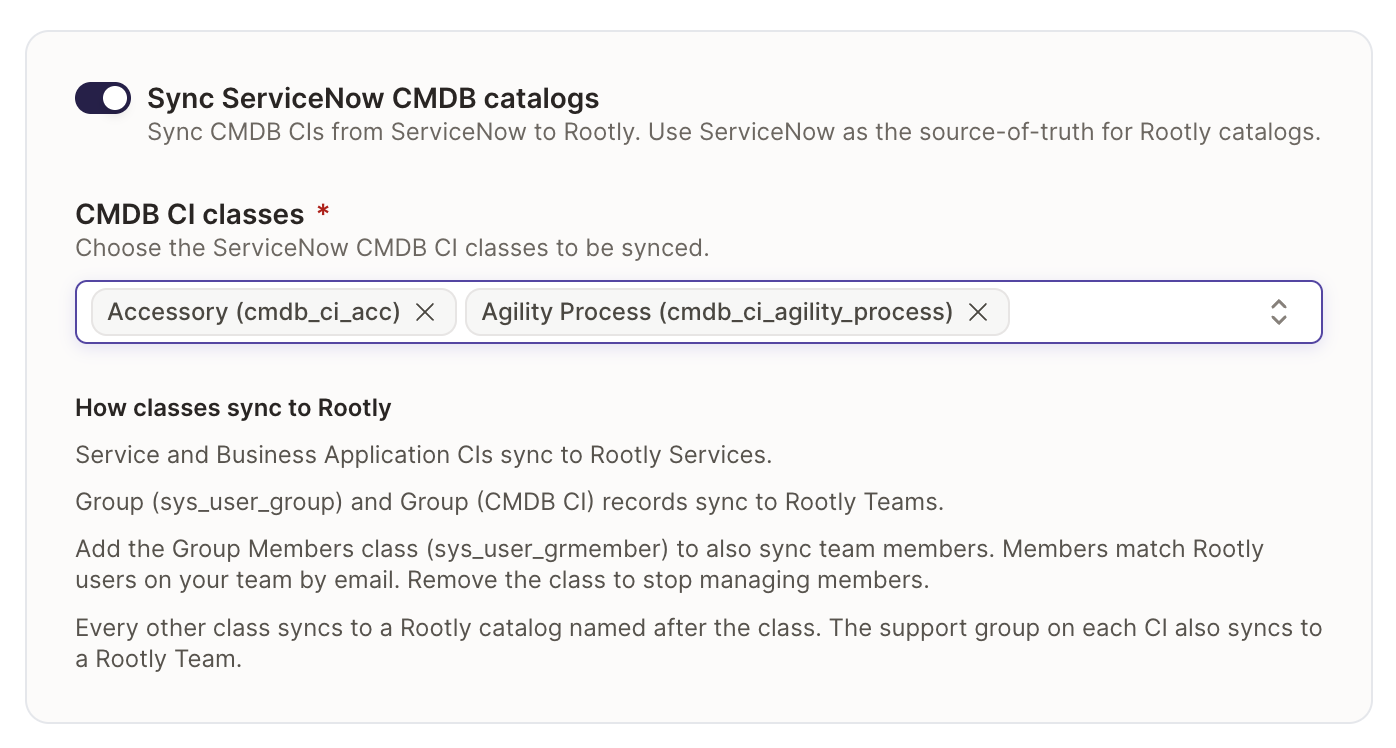Select the Accessory (cmdb_ci_acc) chip label

point(254,312)
